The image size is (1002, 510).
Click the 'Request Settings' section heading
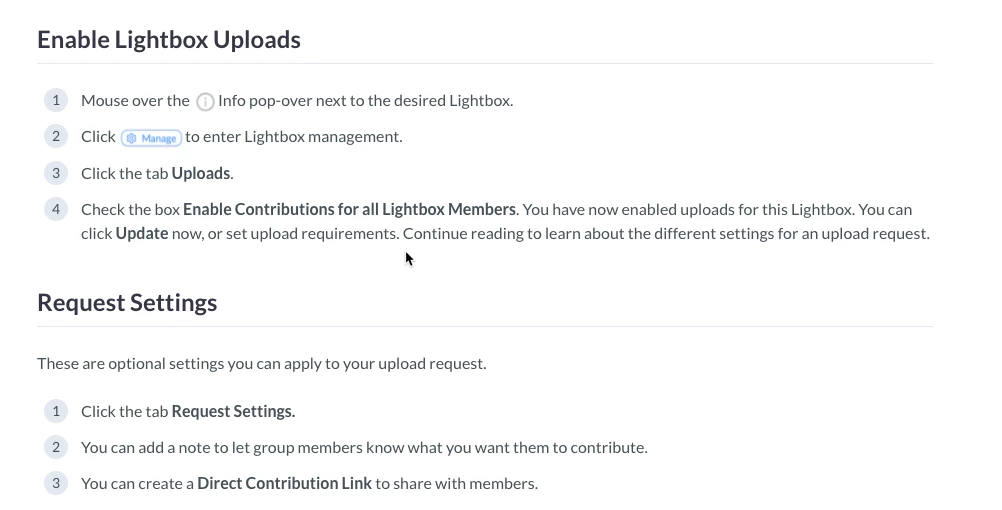(x=127, y=303)
